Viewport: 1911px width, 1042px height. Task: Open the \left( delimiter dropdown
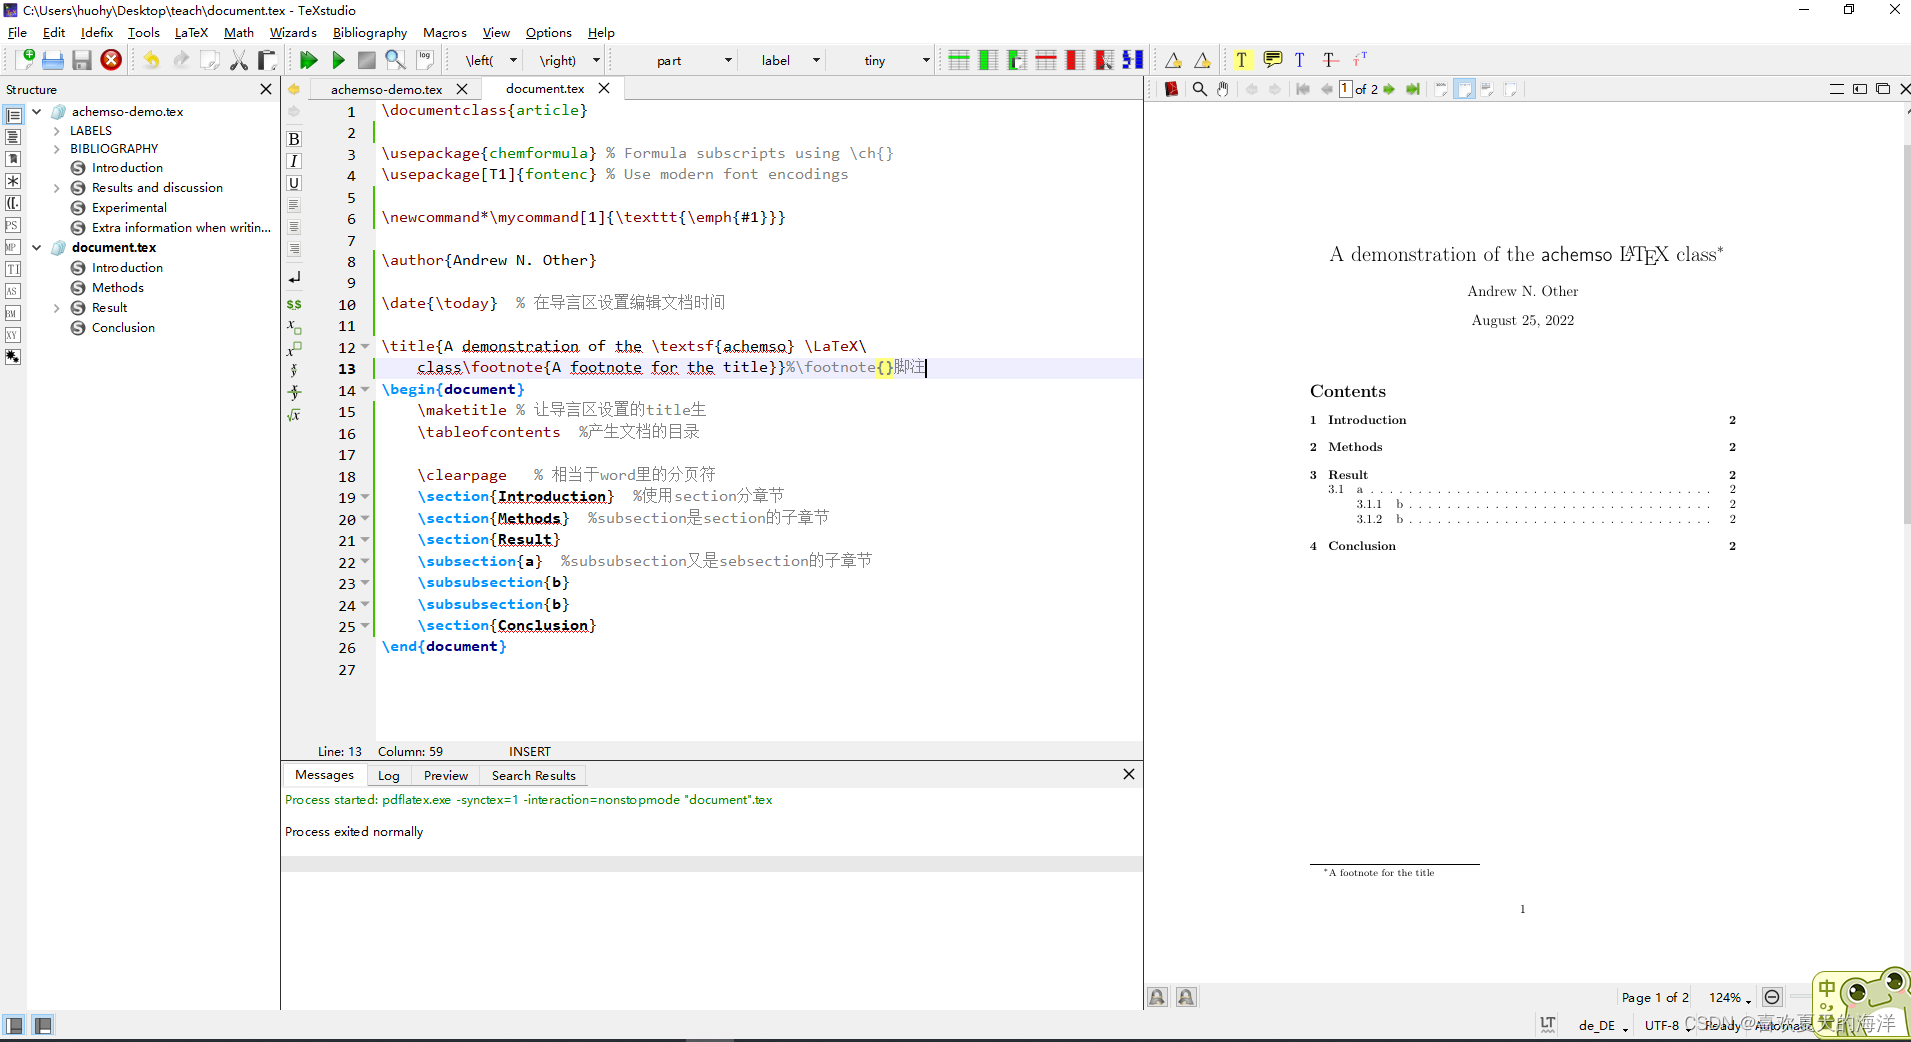[x=491, y=60]
